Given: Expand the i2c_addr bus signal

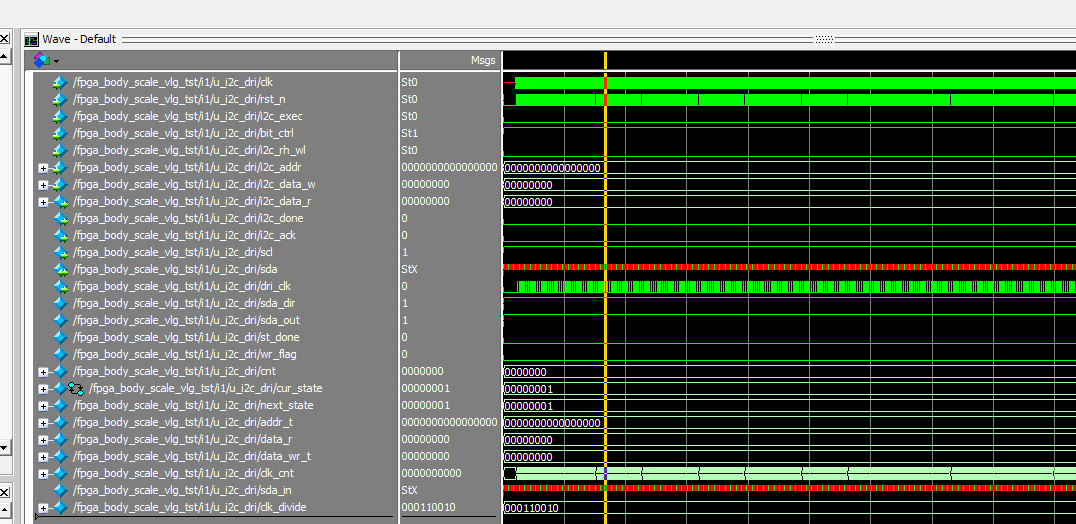Looking at the screenshot, I should tap(43, 168).
